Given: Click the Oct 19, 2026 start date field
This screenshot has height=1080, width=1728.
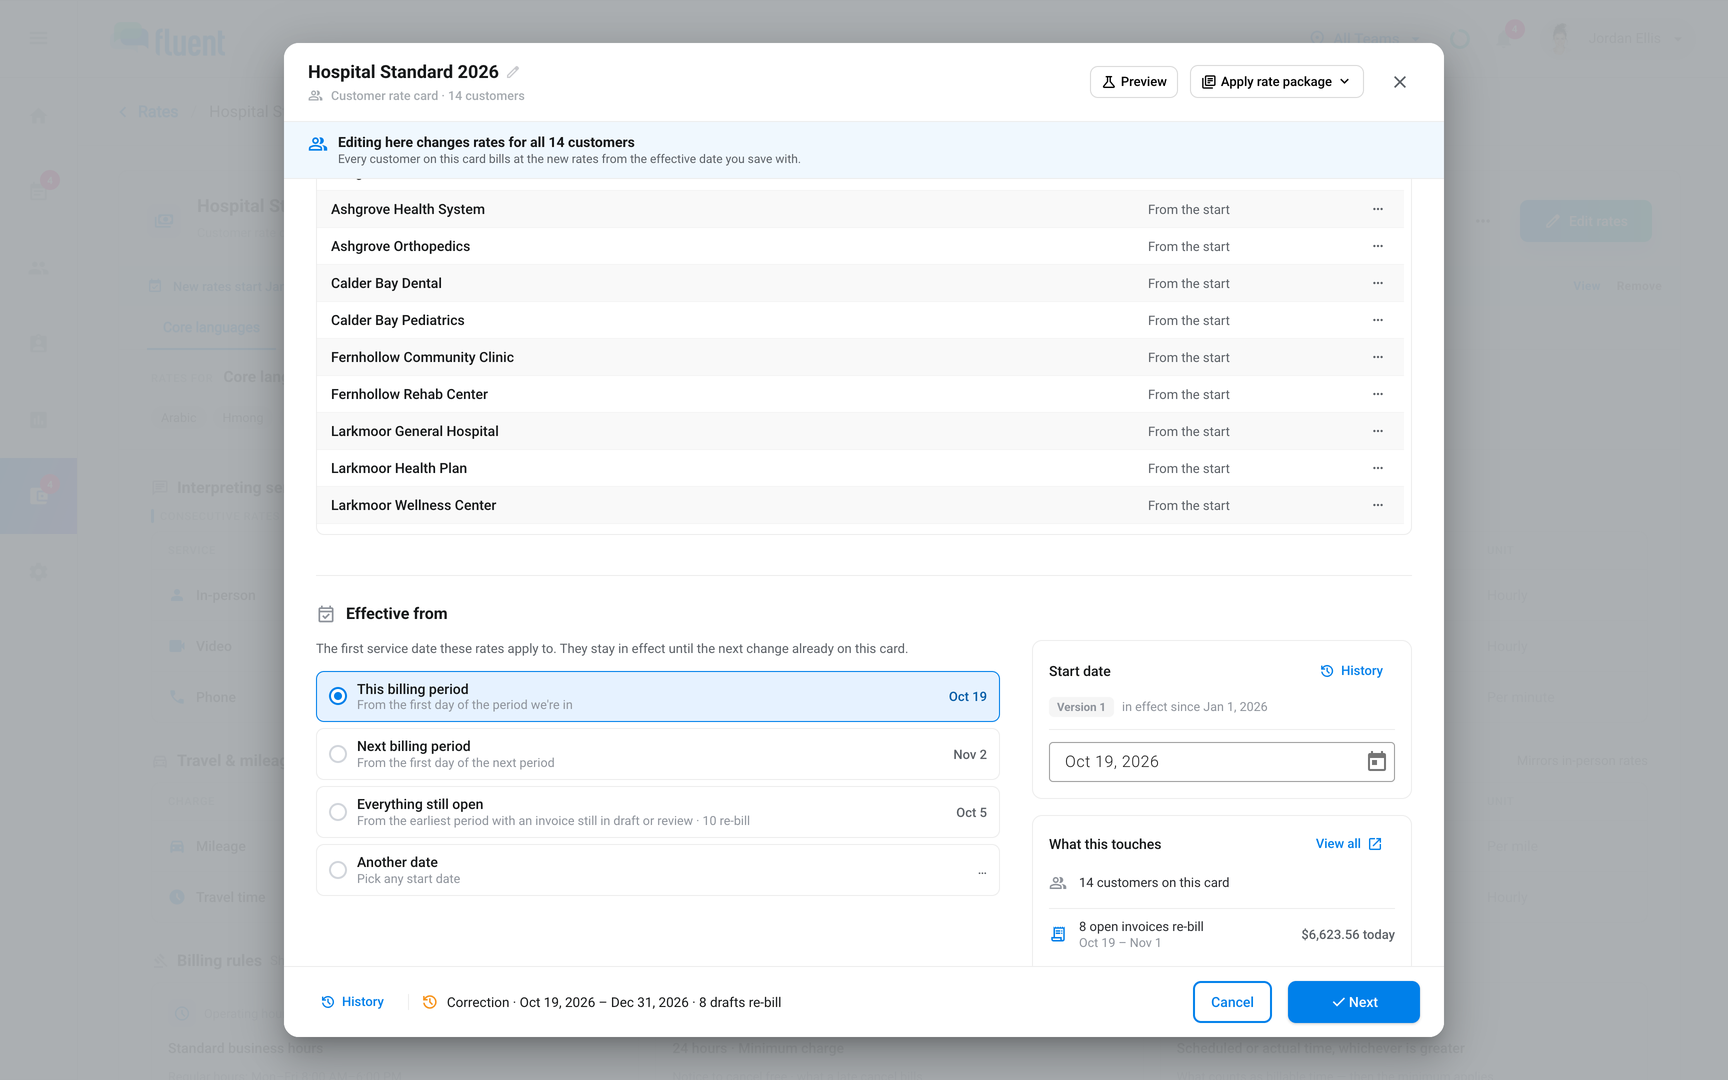Looking at the screenshot, I should click(x=1222, y=762).
